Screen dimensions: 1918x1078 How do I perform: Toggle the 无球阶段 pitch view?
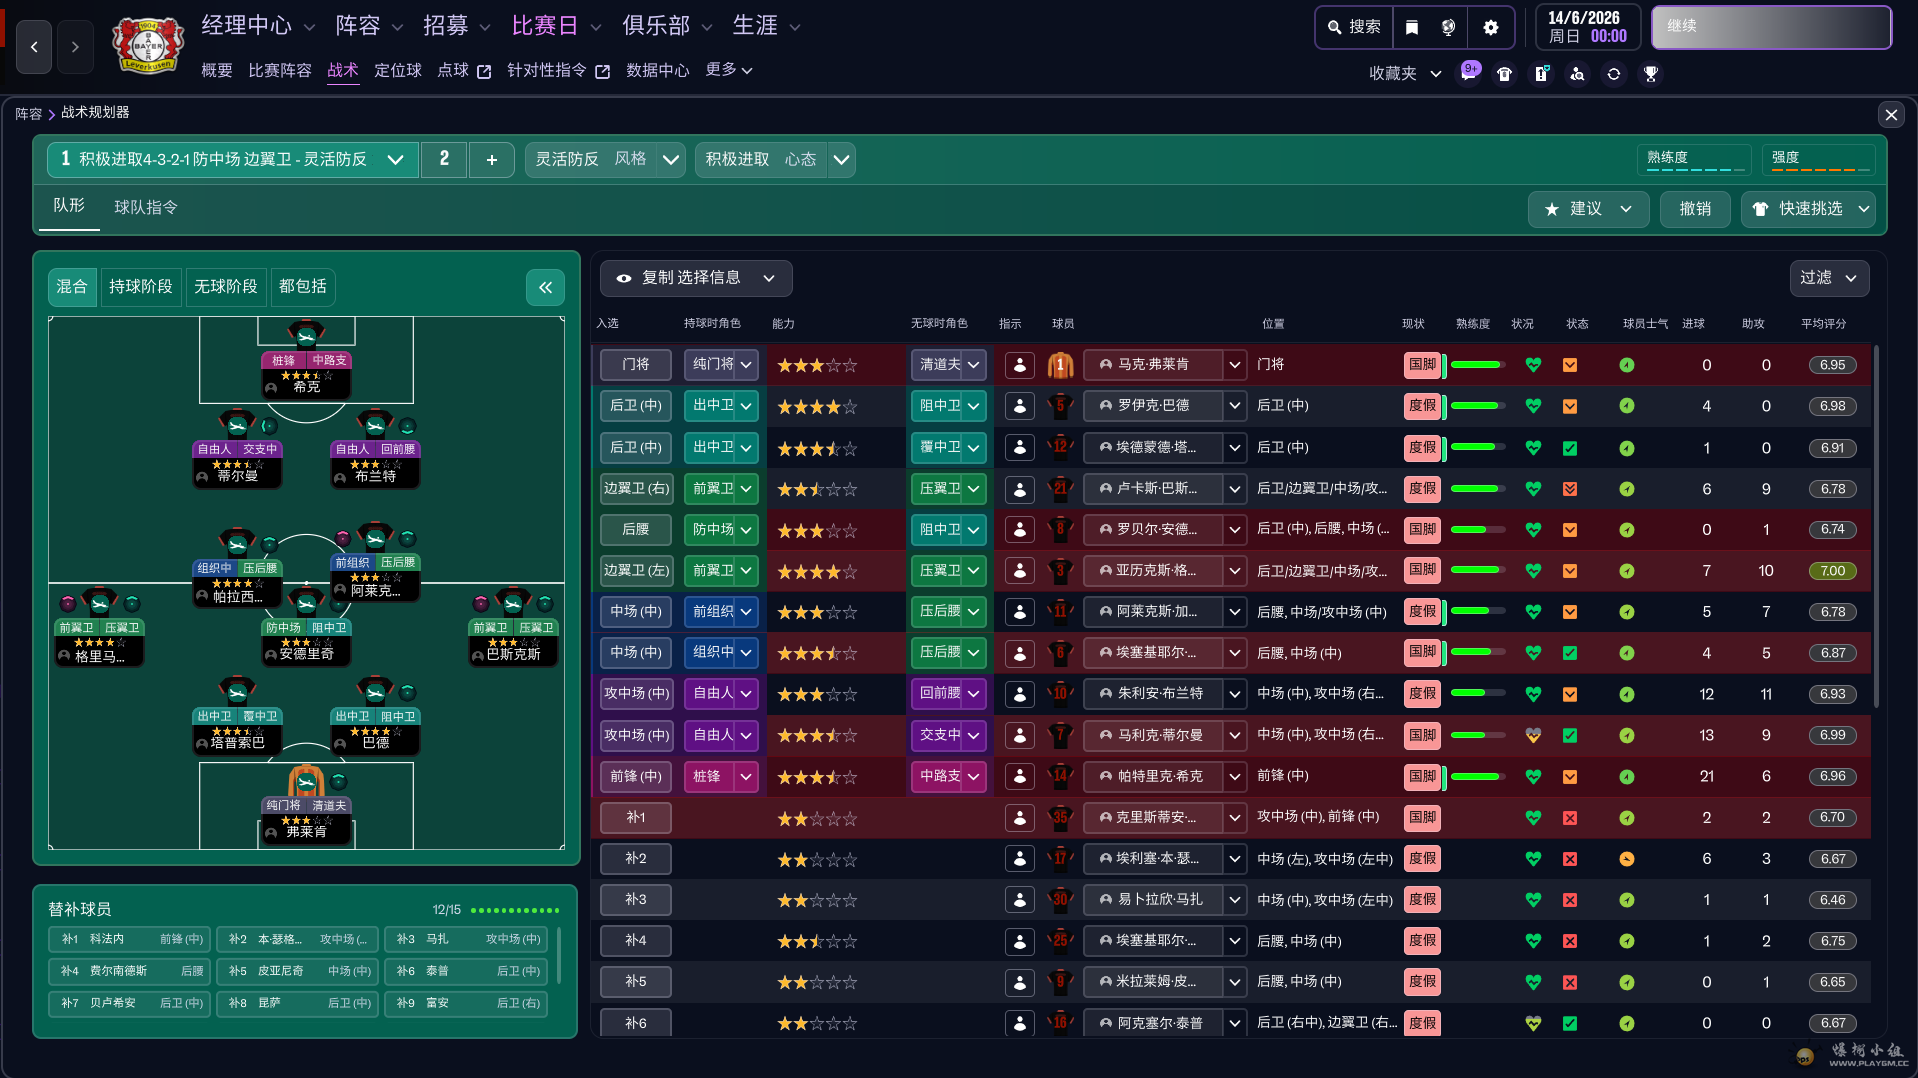coord(225,287)
